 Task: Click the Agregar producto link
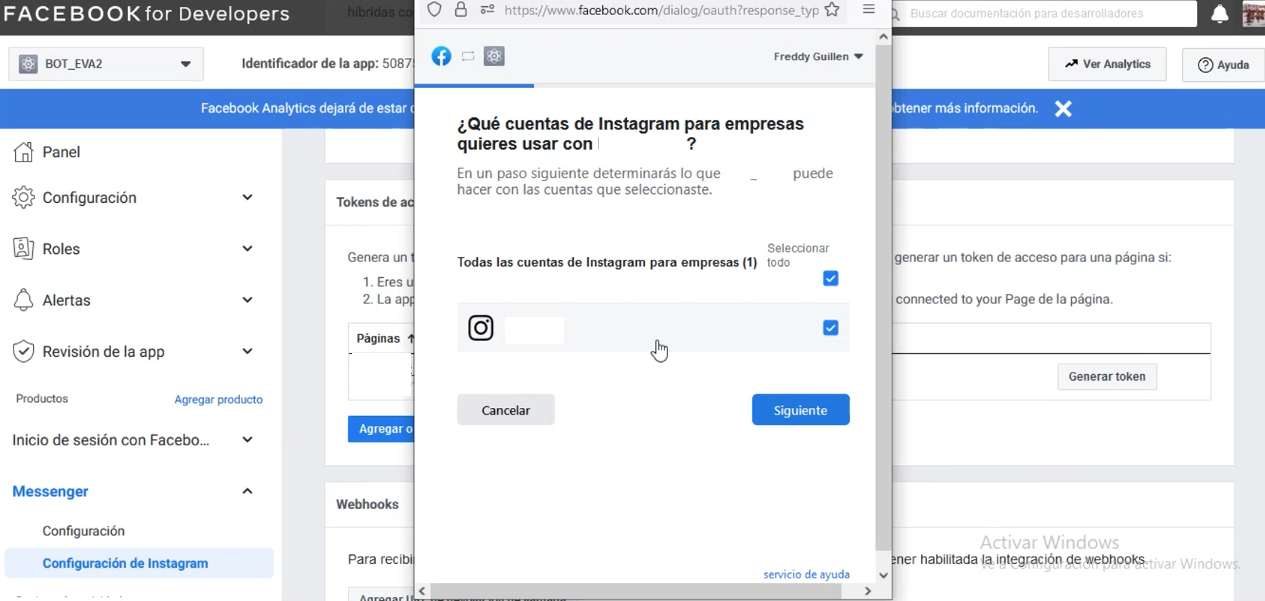click(x=218, y=399)
